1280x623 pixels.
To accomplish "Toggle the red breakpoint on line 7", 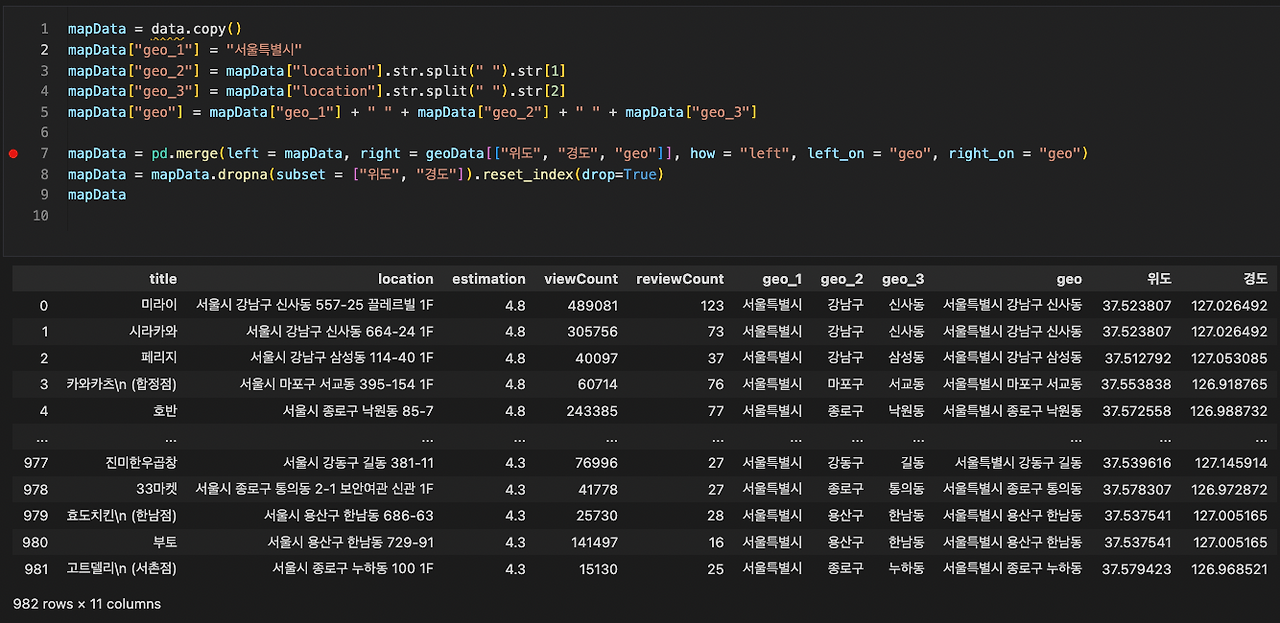I will coord(13,154).
